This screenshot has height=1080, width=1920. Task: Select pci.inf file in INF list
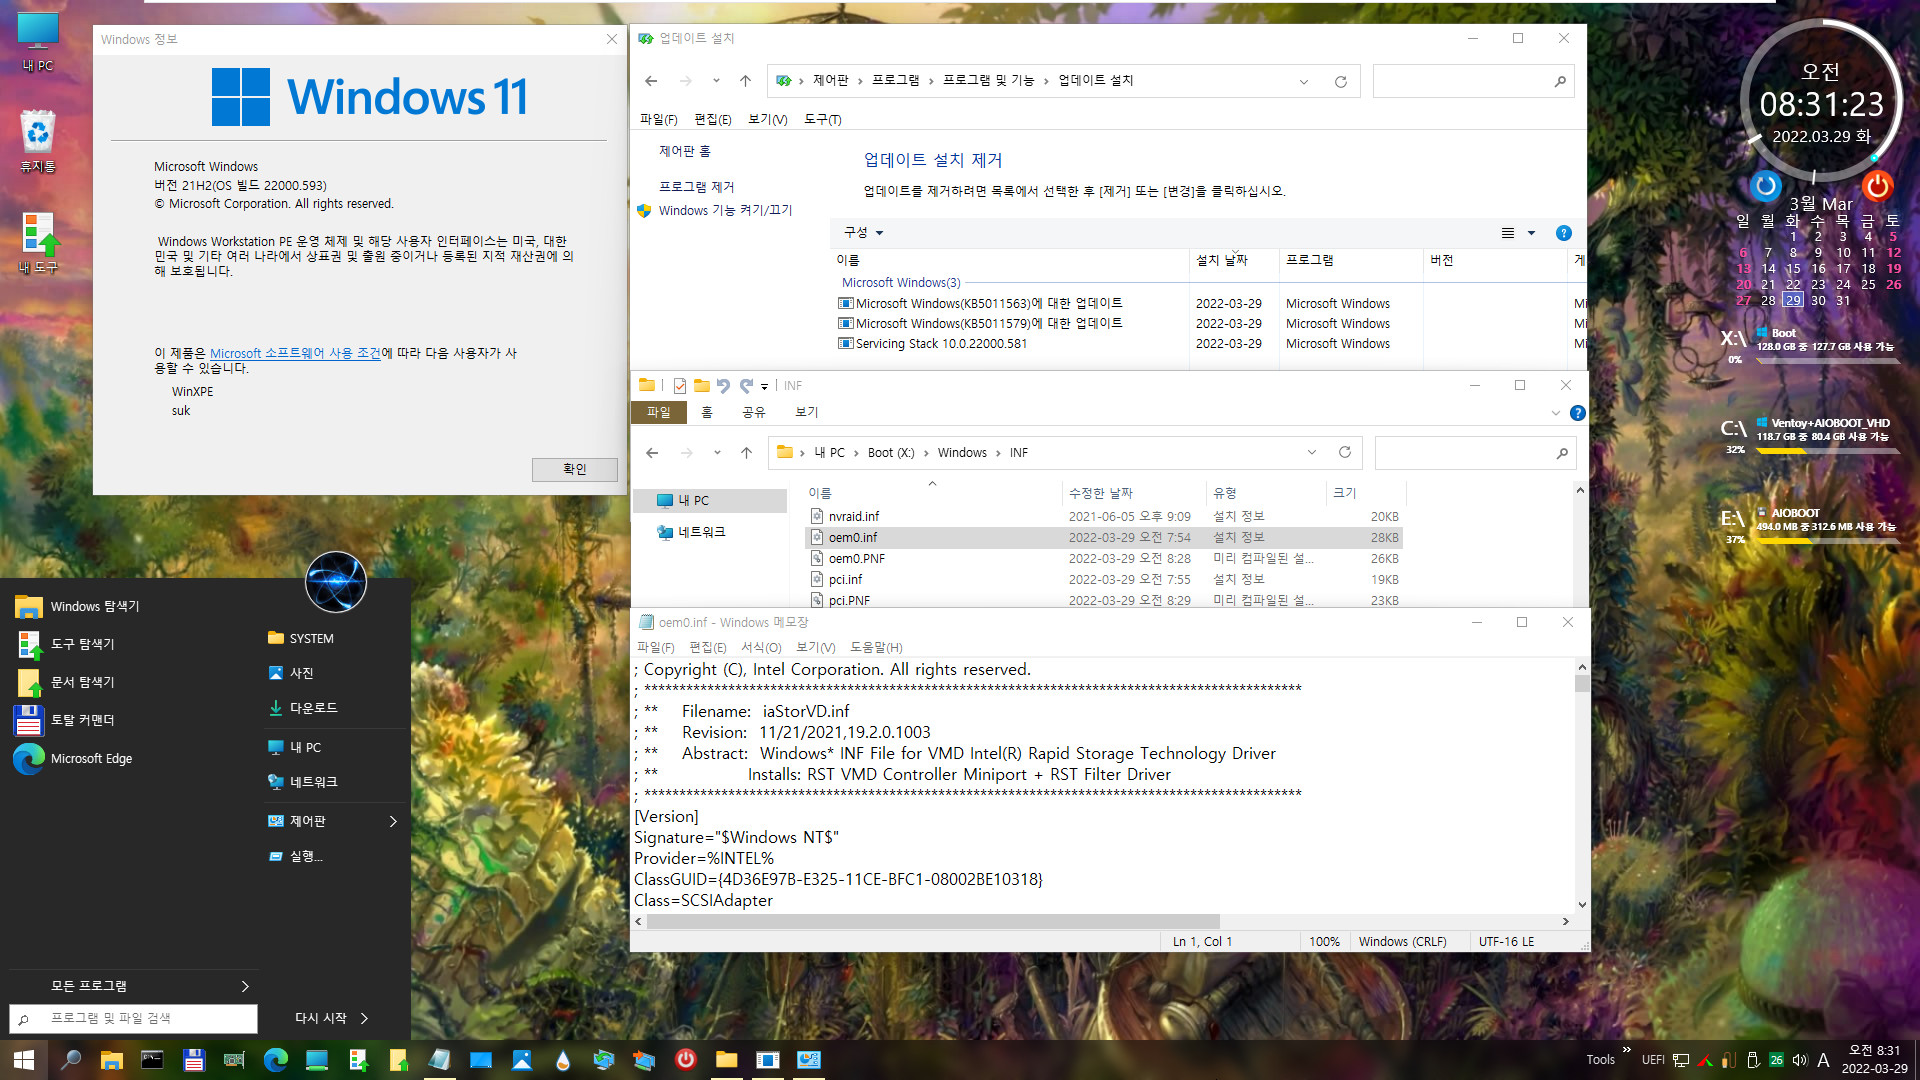click(1104, 579)
